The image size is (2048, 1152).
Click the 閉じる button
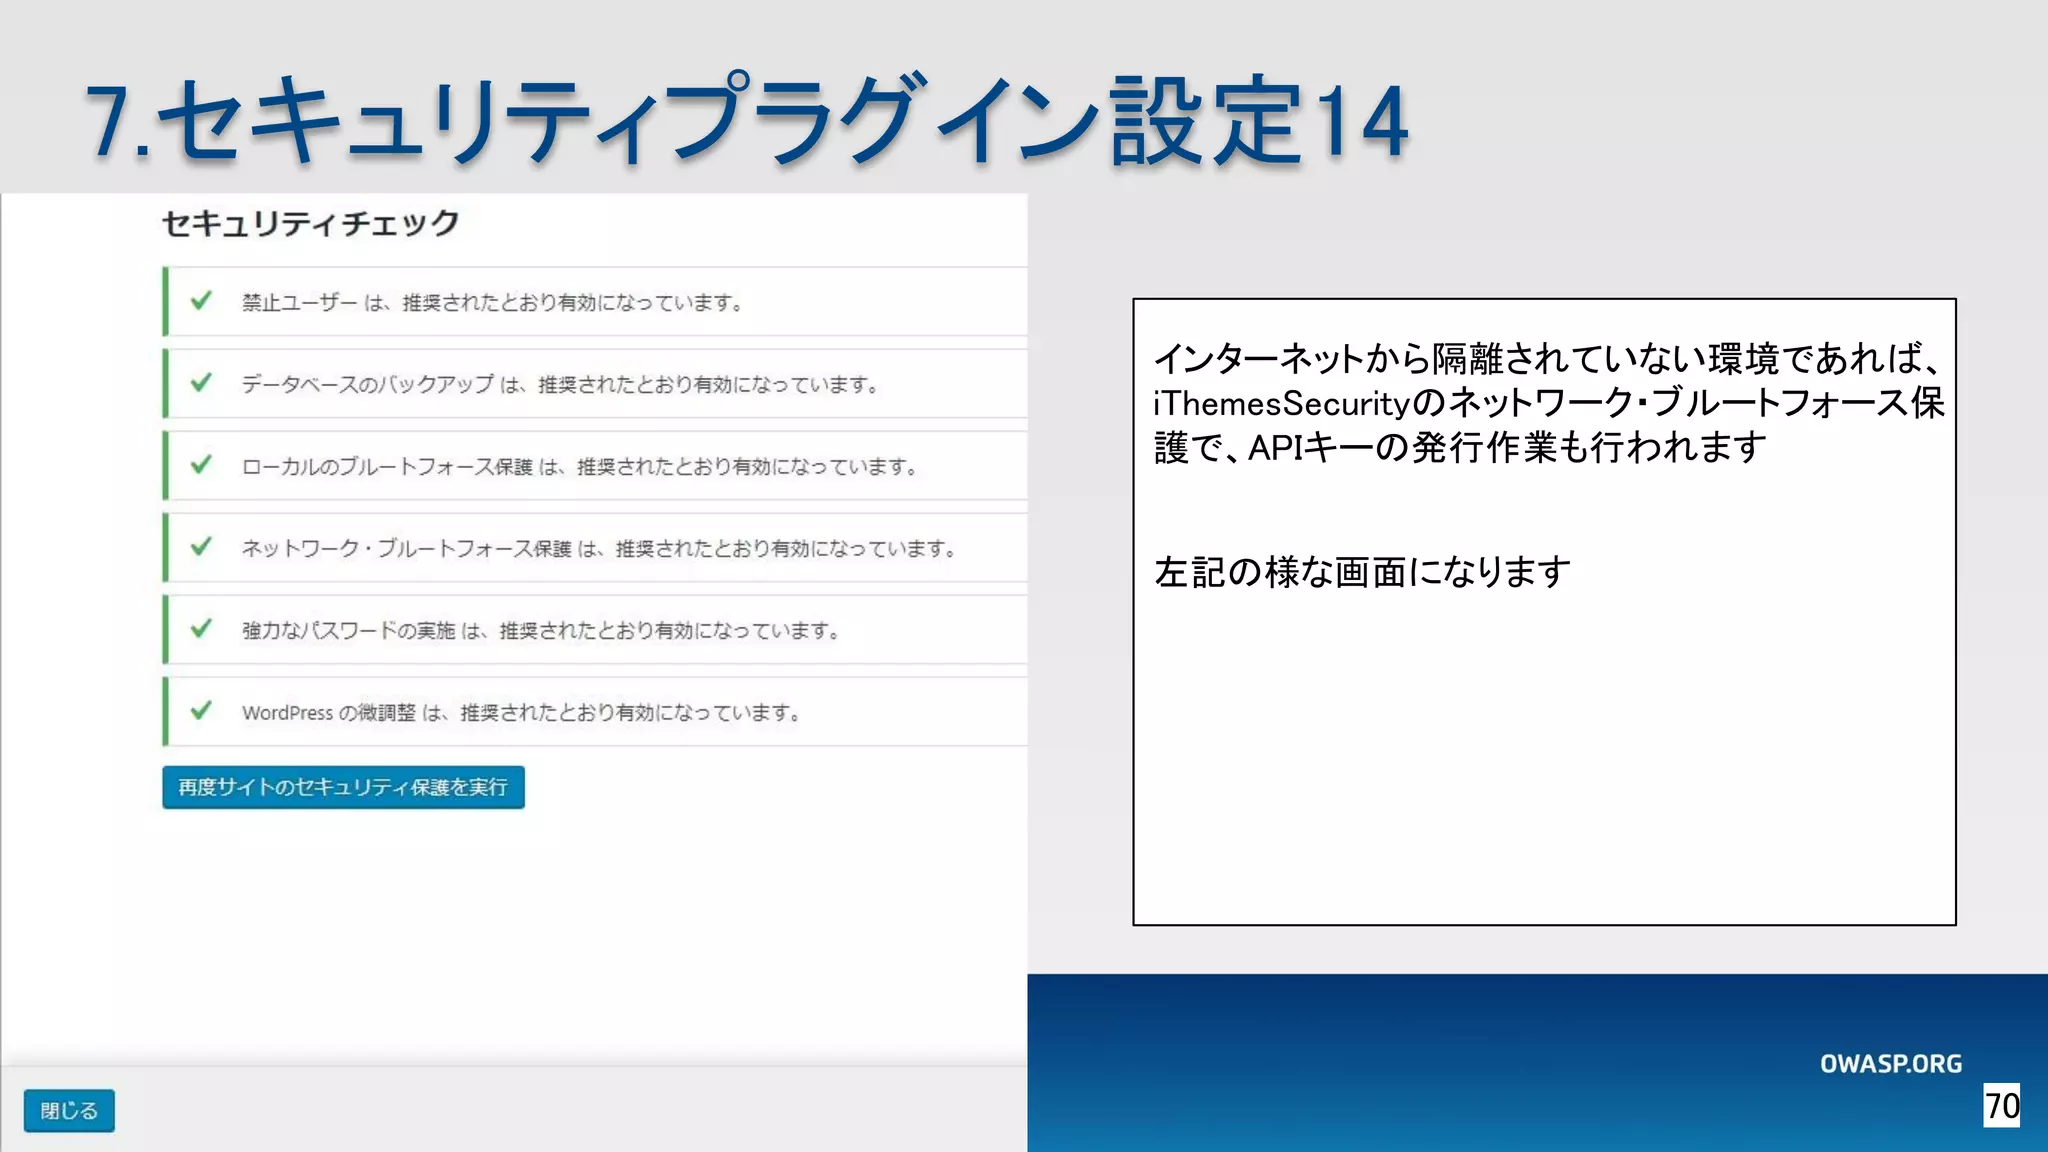click(x=69, y=1110)
